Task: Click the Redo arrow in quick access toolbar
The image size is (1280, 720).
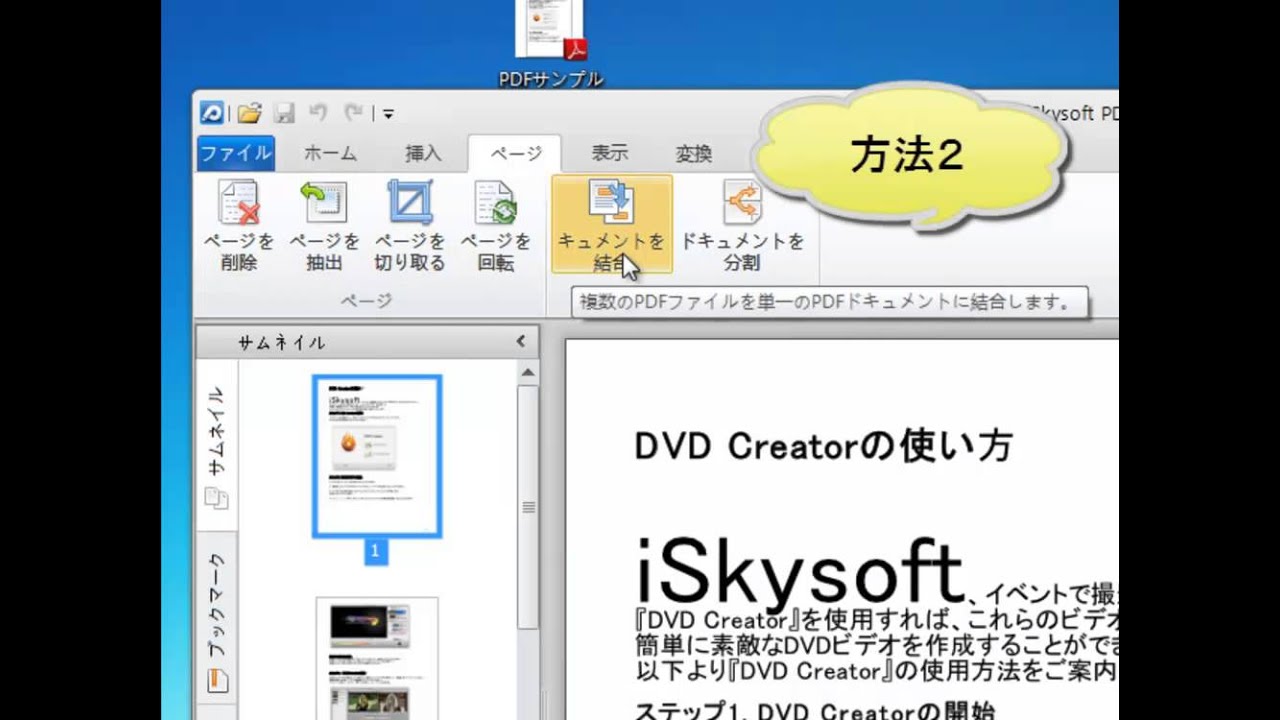Action: click(353, 113)
